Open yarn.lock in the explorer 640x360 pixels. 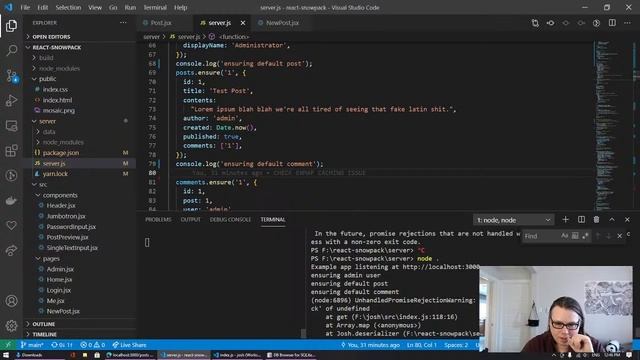pyautogui.click(x=80, y=174)
